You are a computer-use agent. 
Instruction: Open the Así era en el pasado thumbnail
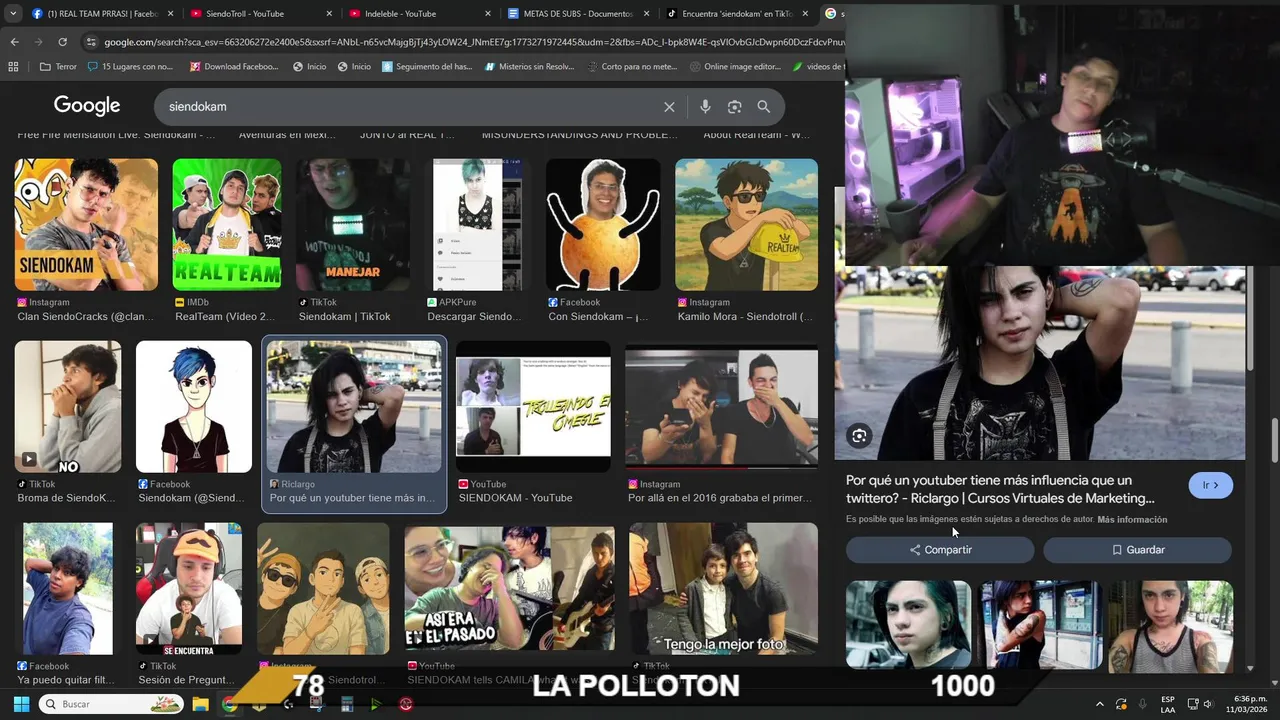point(509,589)
